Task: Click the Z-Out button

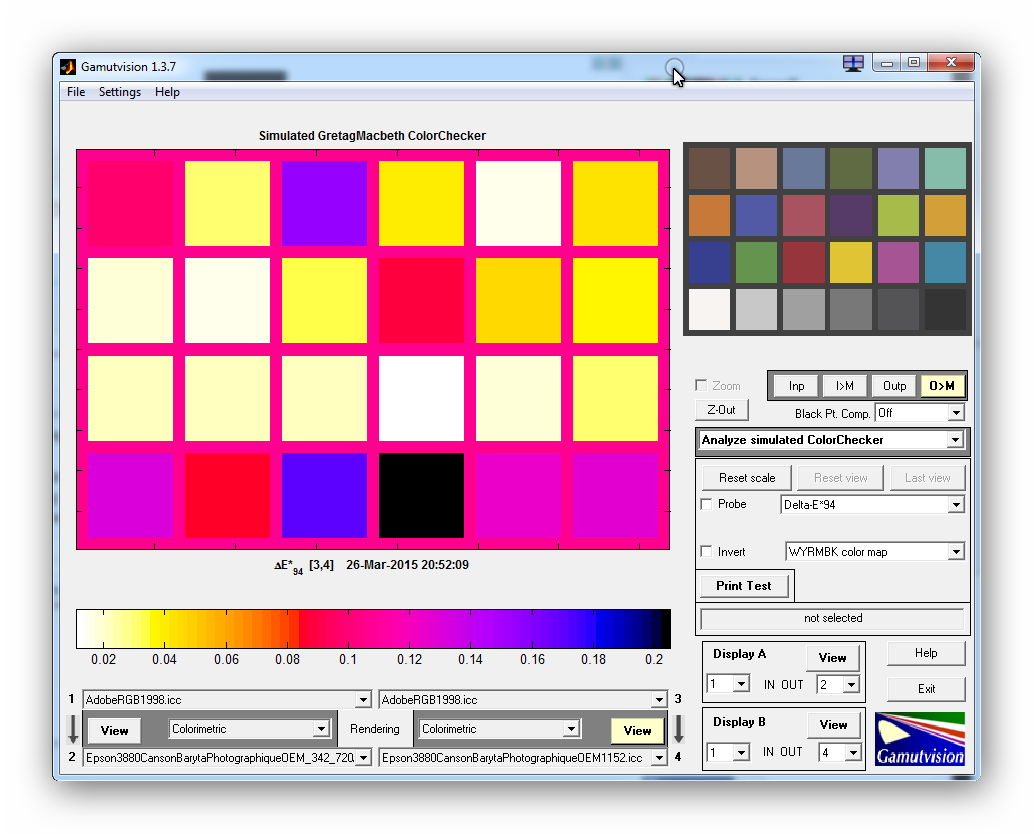Action: (x=720, y=409)
